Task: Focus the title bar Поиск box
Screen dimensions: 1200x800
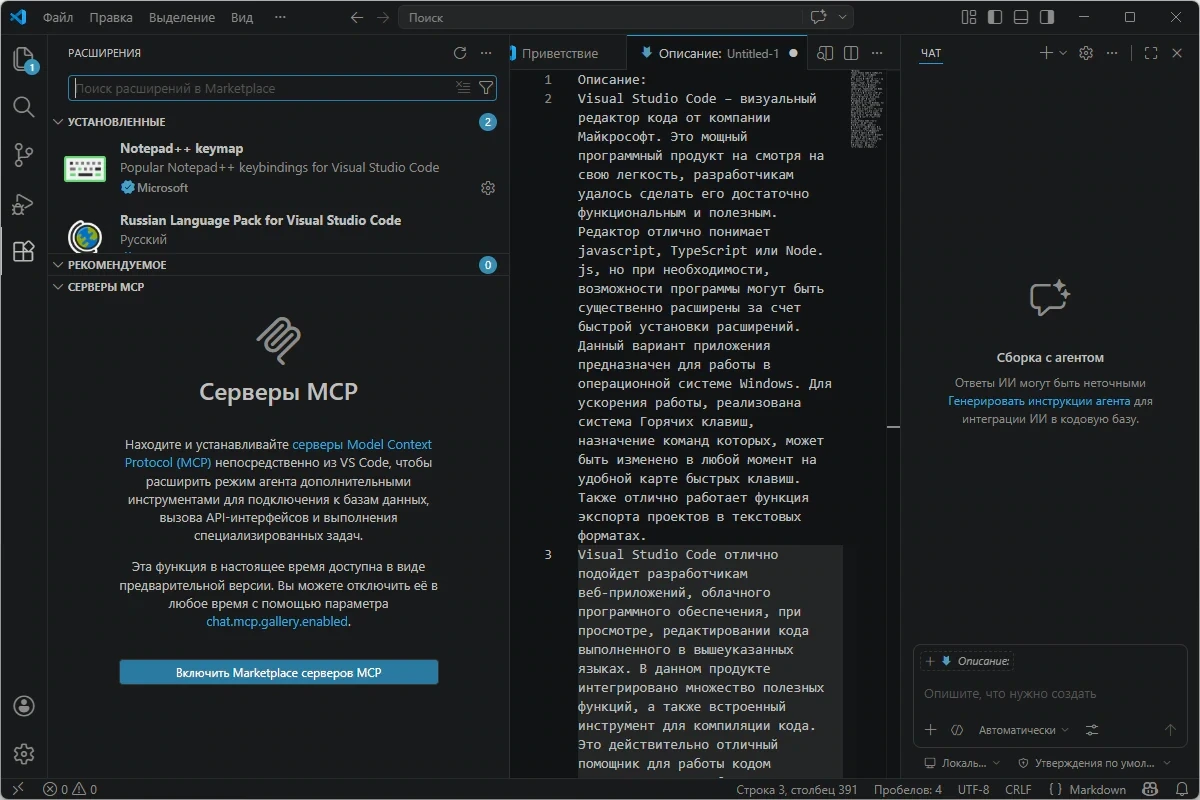Action: tap(600, 17)
